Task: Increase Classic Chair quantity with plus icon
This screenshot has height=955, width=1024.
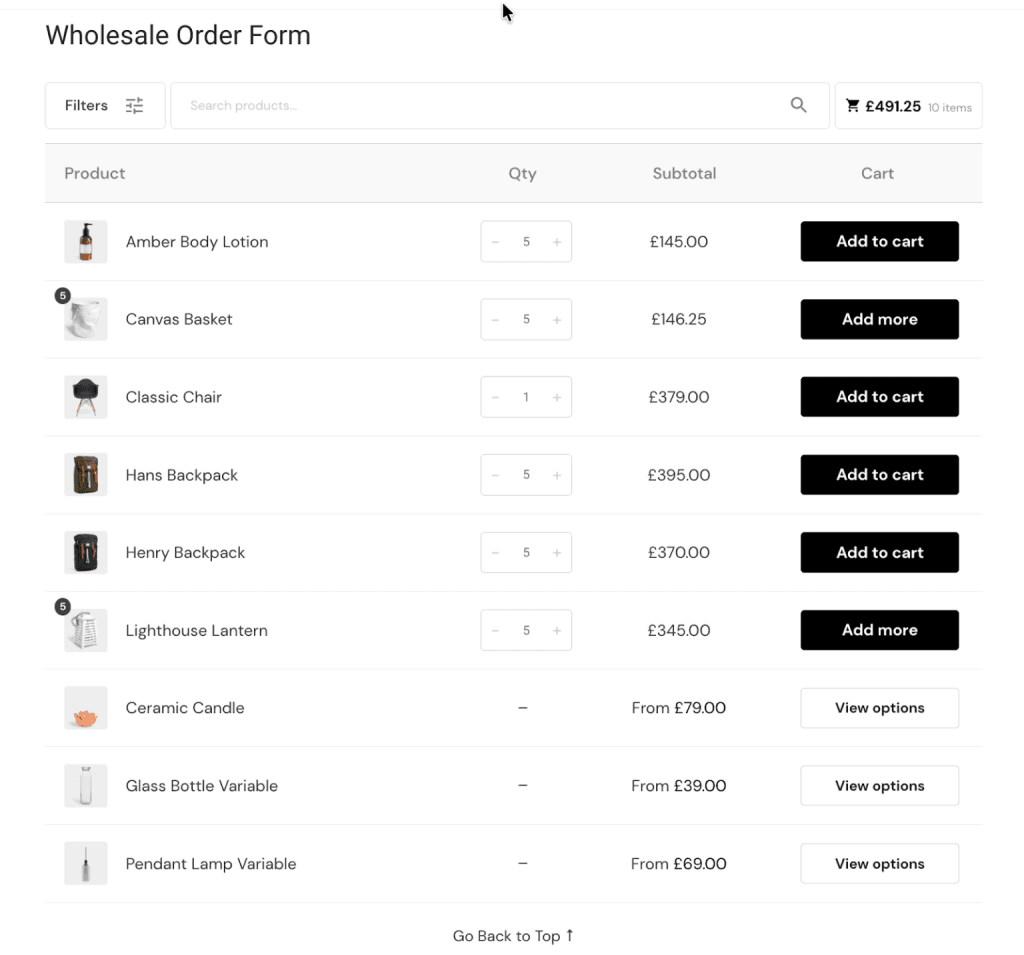Action: point(556,397)
